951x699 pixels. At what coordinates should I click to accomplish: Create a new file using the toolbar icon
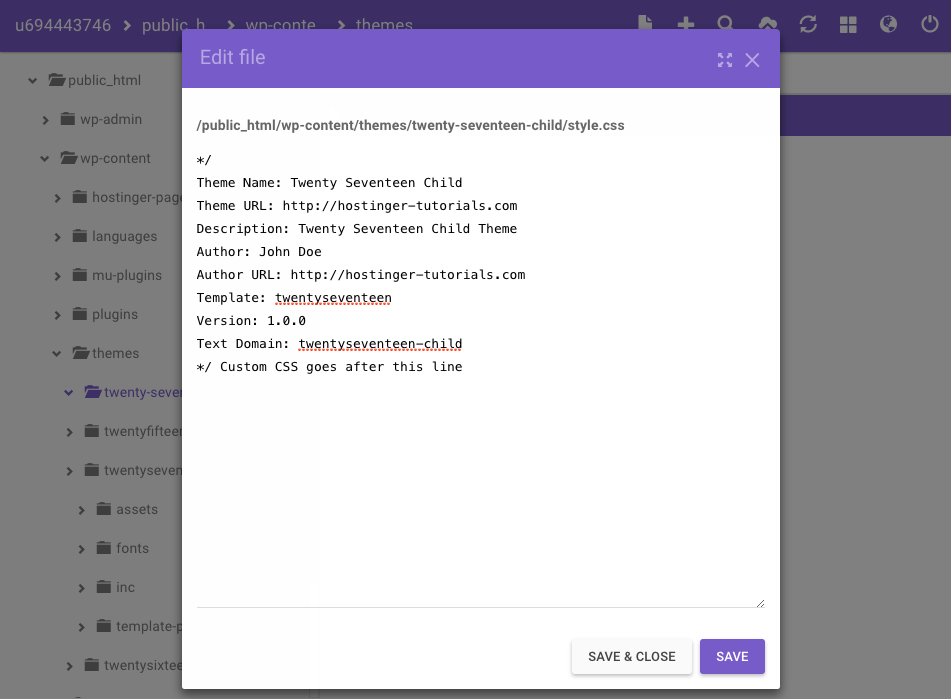click(645, 24)
